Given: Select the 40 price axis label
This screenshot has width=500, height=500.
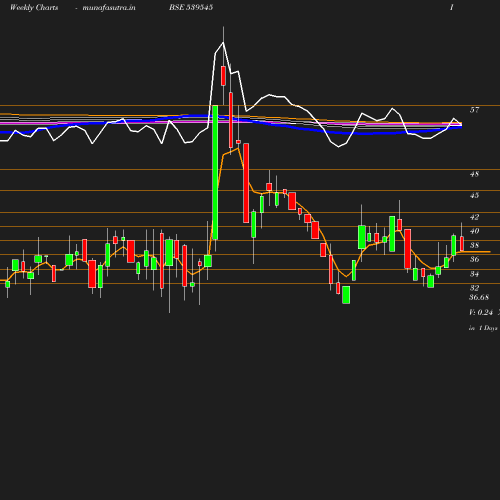Looking at the screenshot, I should pyautogui.click(x=474, y=231).
